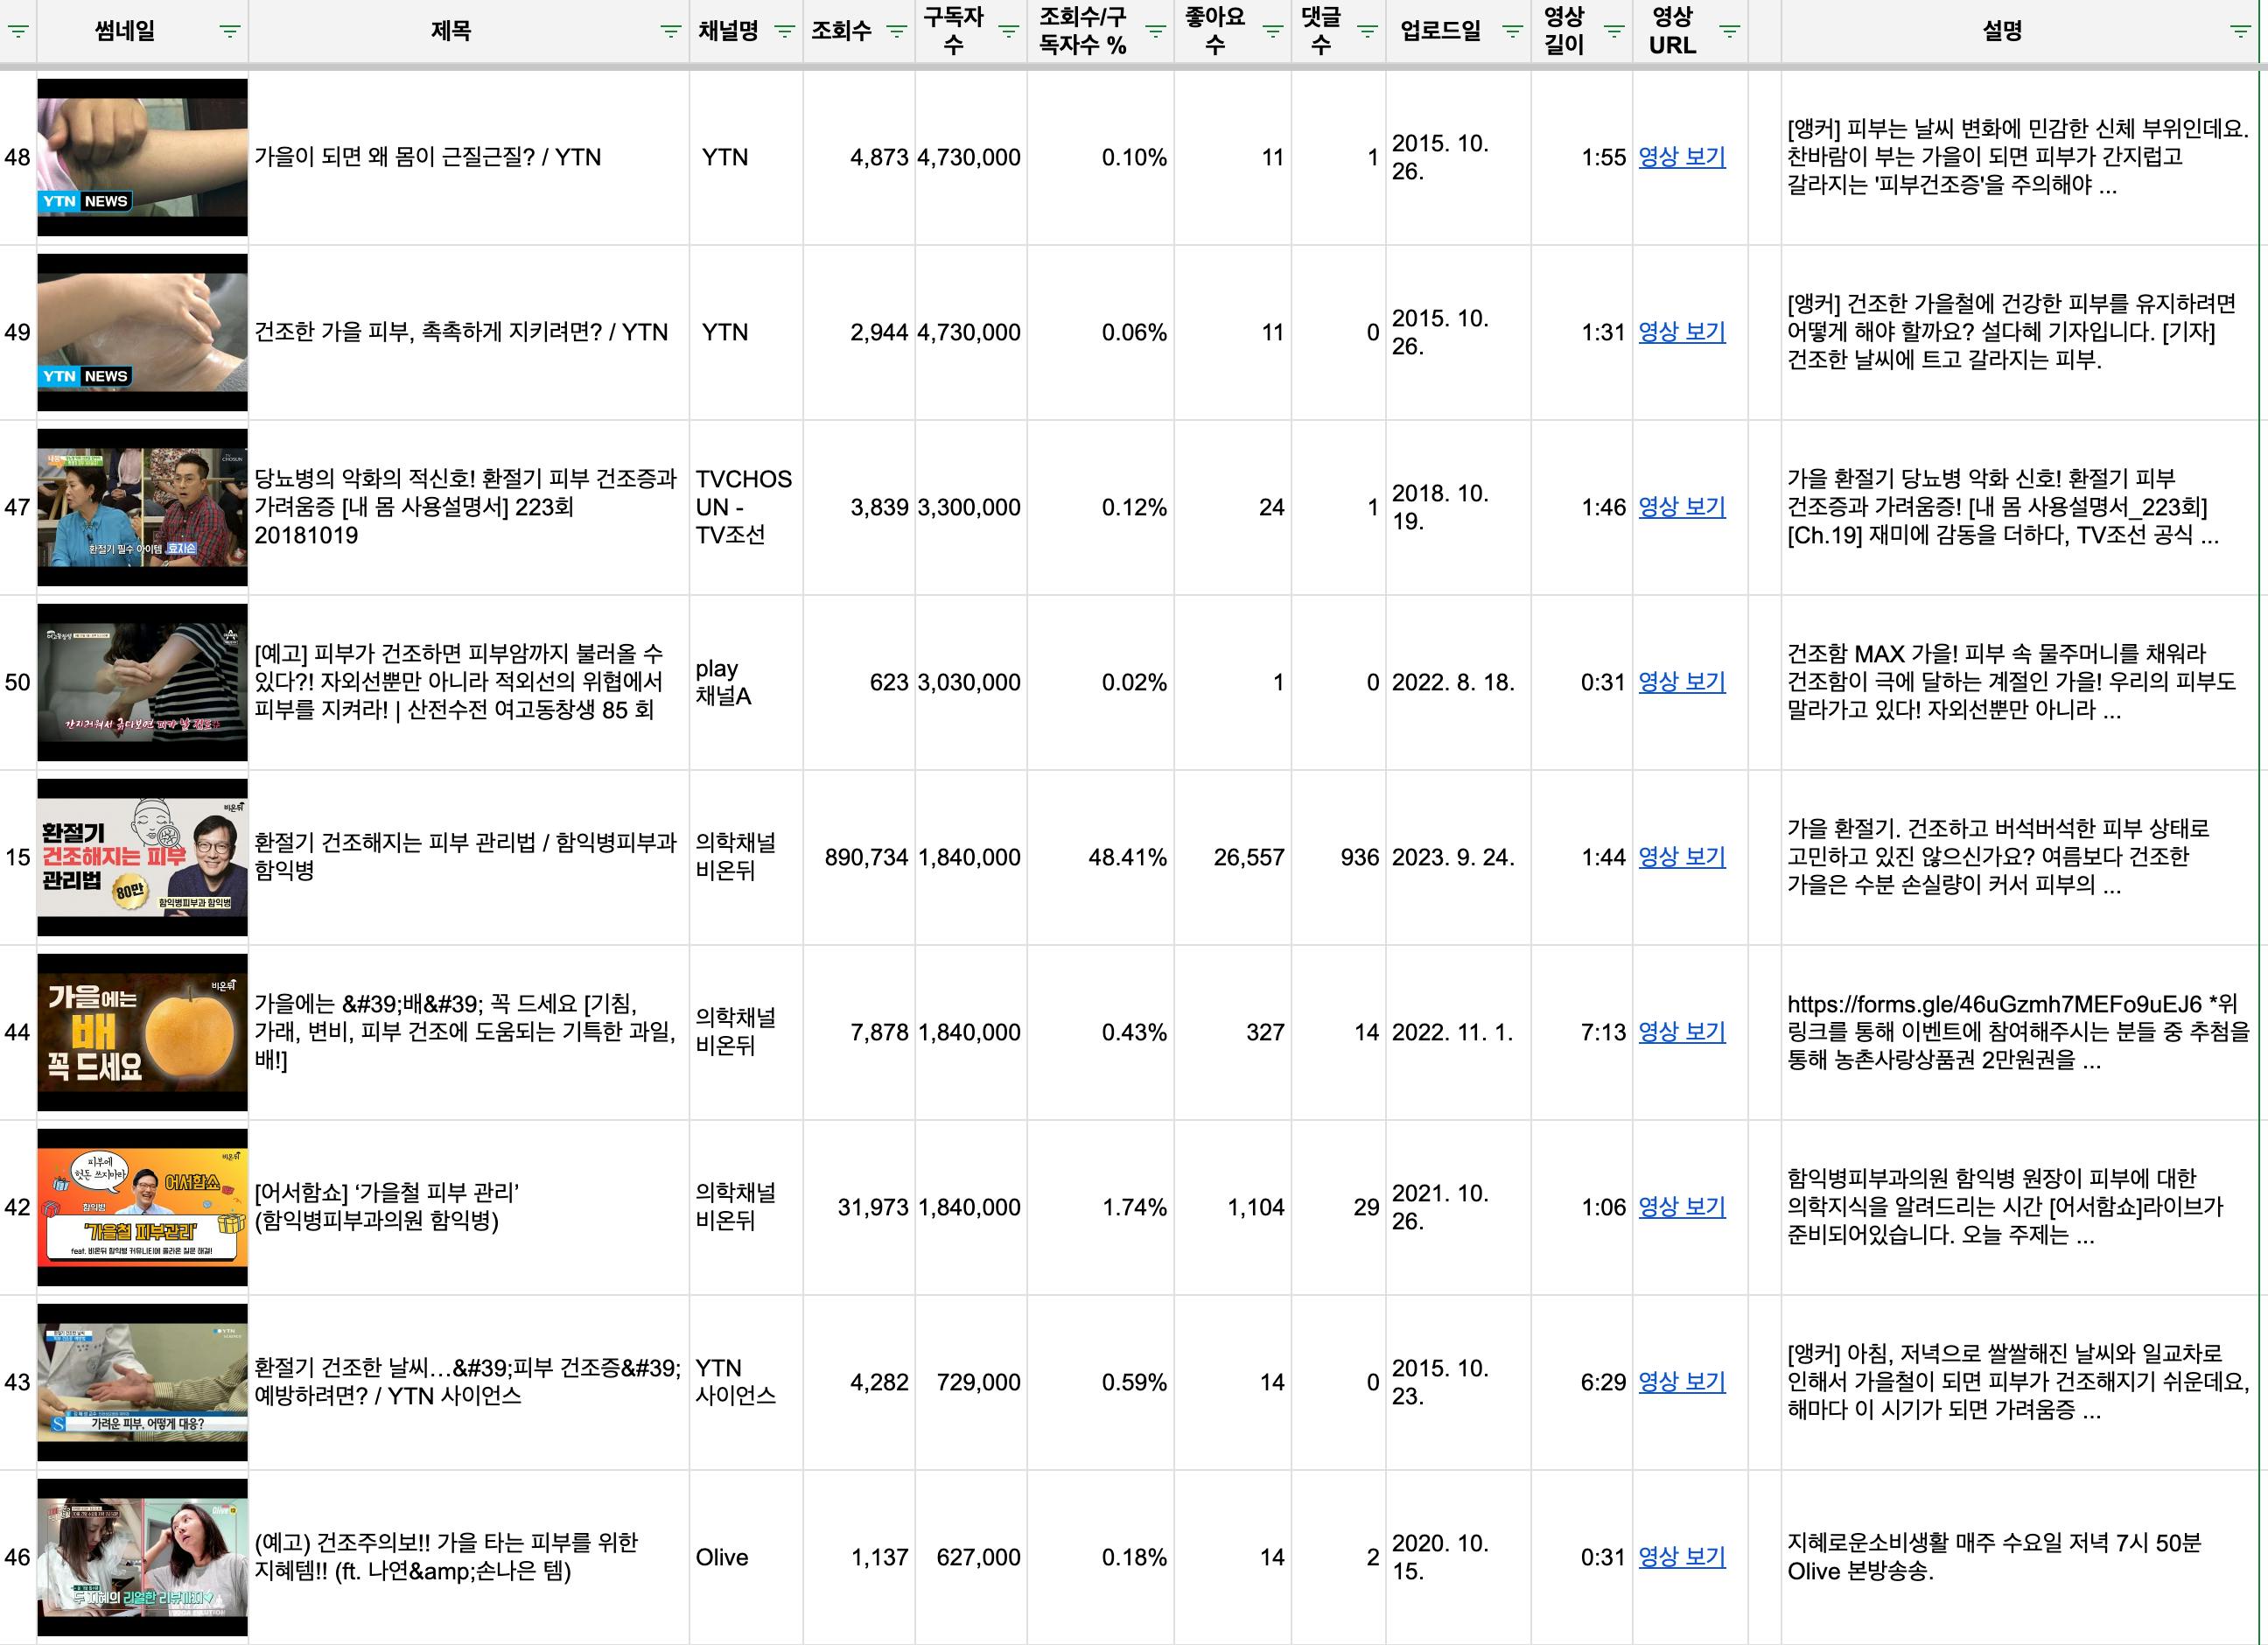Image resolution: width=2268 pixels, height=1645 pixels.
Task: Click the 좋아요수 column filter icon
Action: tap(1272, 31)
